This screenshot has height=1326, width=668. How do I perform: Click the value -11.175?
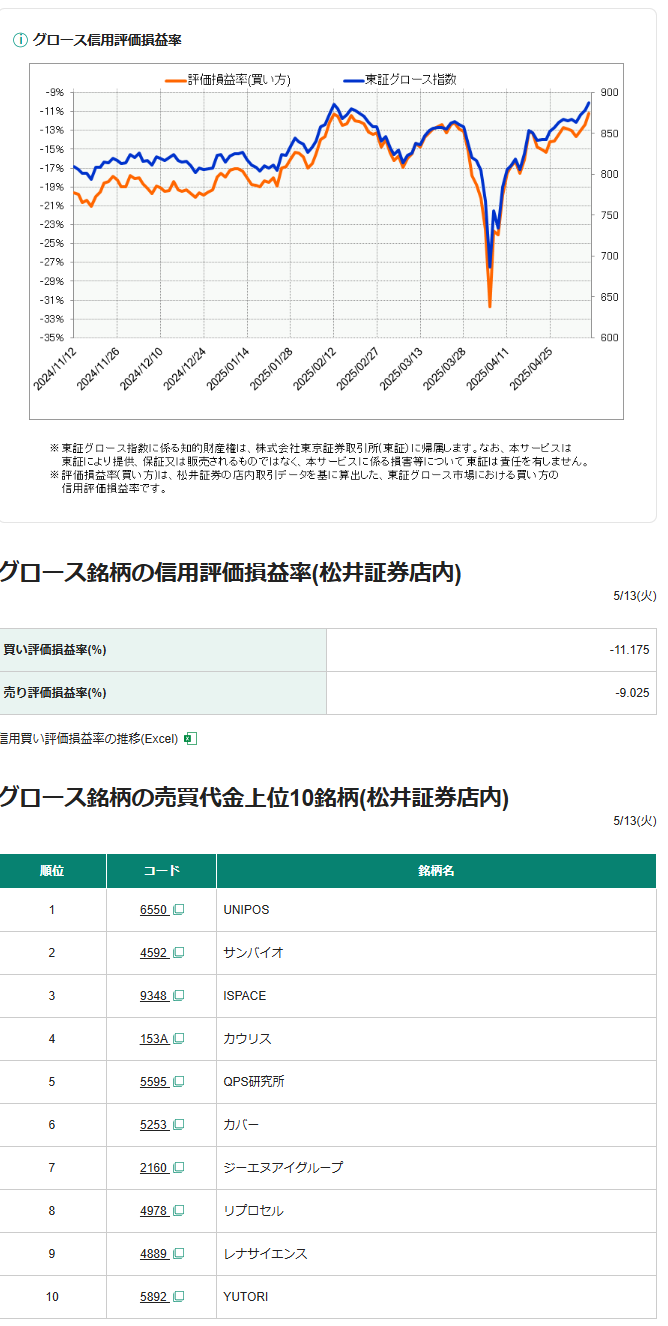tap(630, 650)
